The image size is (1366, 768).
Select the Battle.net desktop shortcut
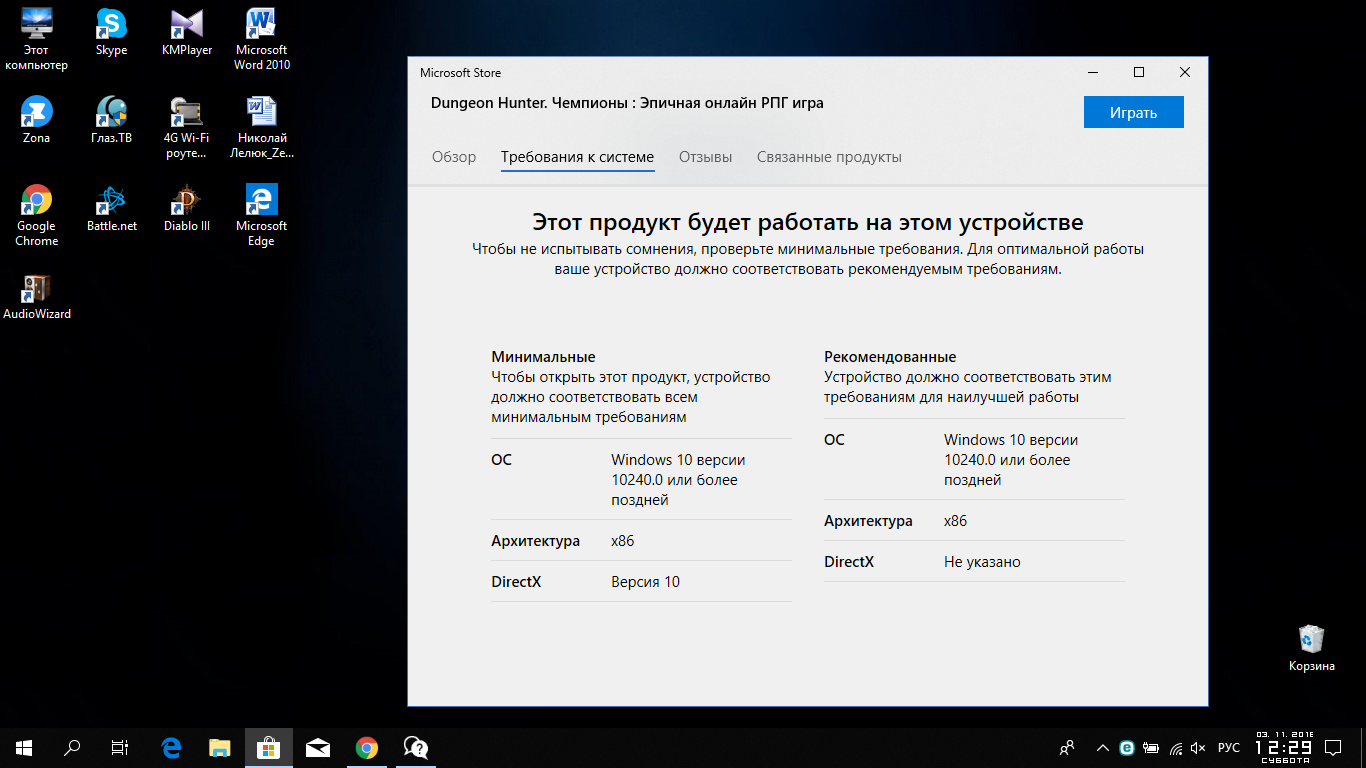coord(111,208)
